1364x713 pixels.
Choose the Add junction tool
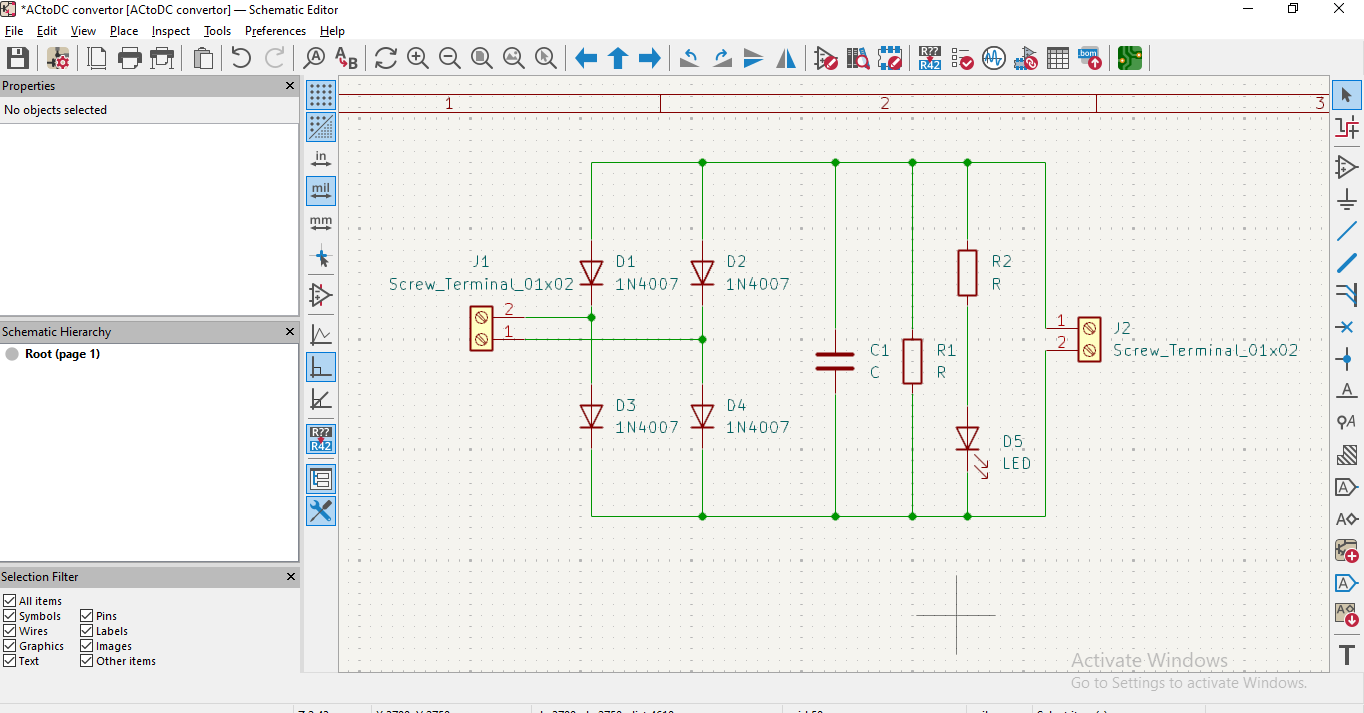[x=1346, y=359]
